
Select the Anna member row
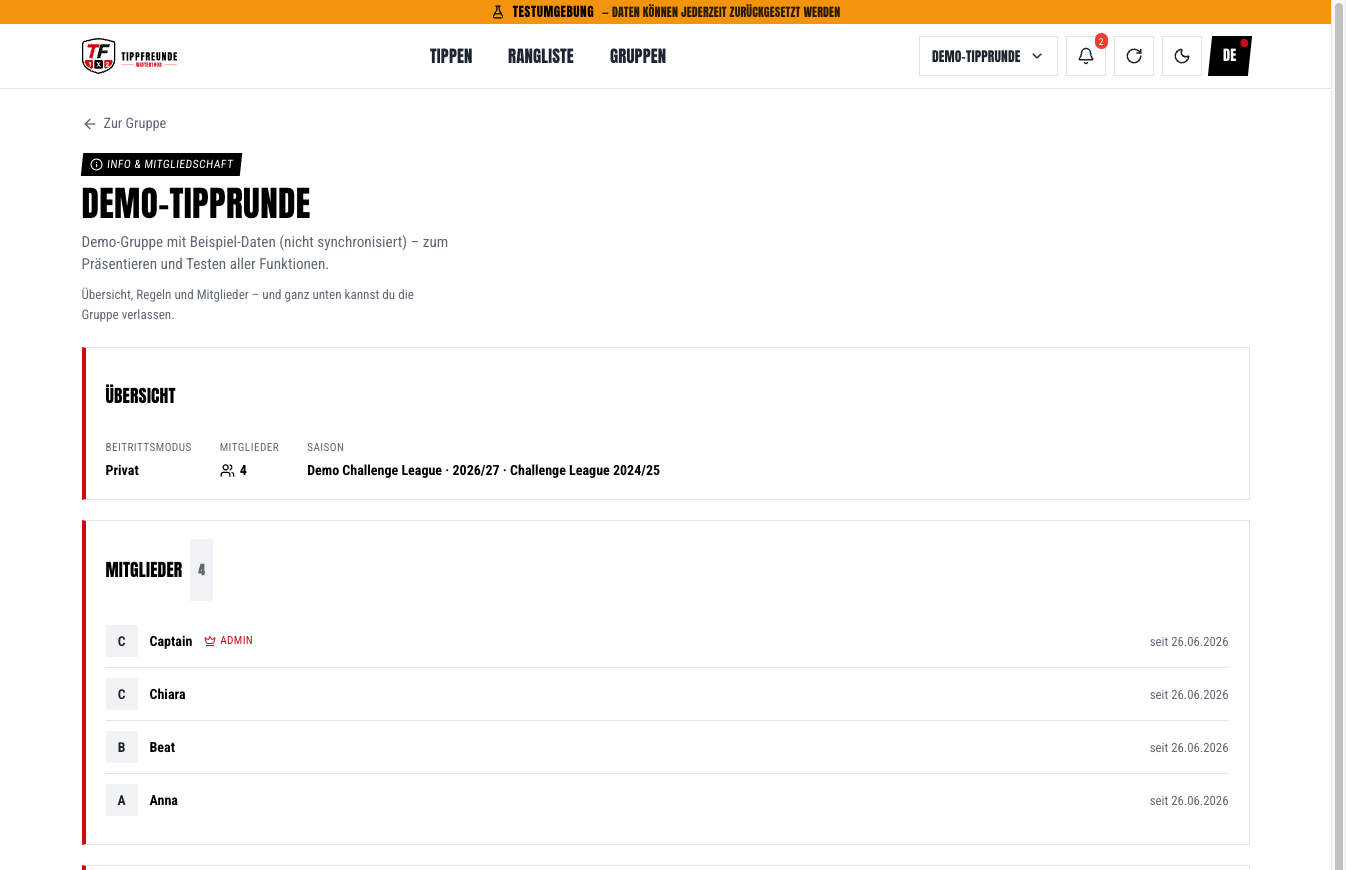click(x=667, y=800)
